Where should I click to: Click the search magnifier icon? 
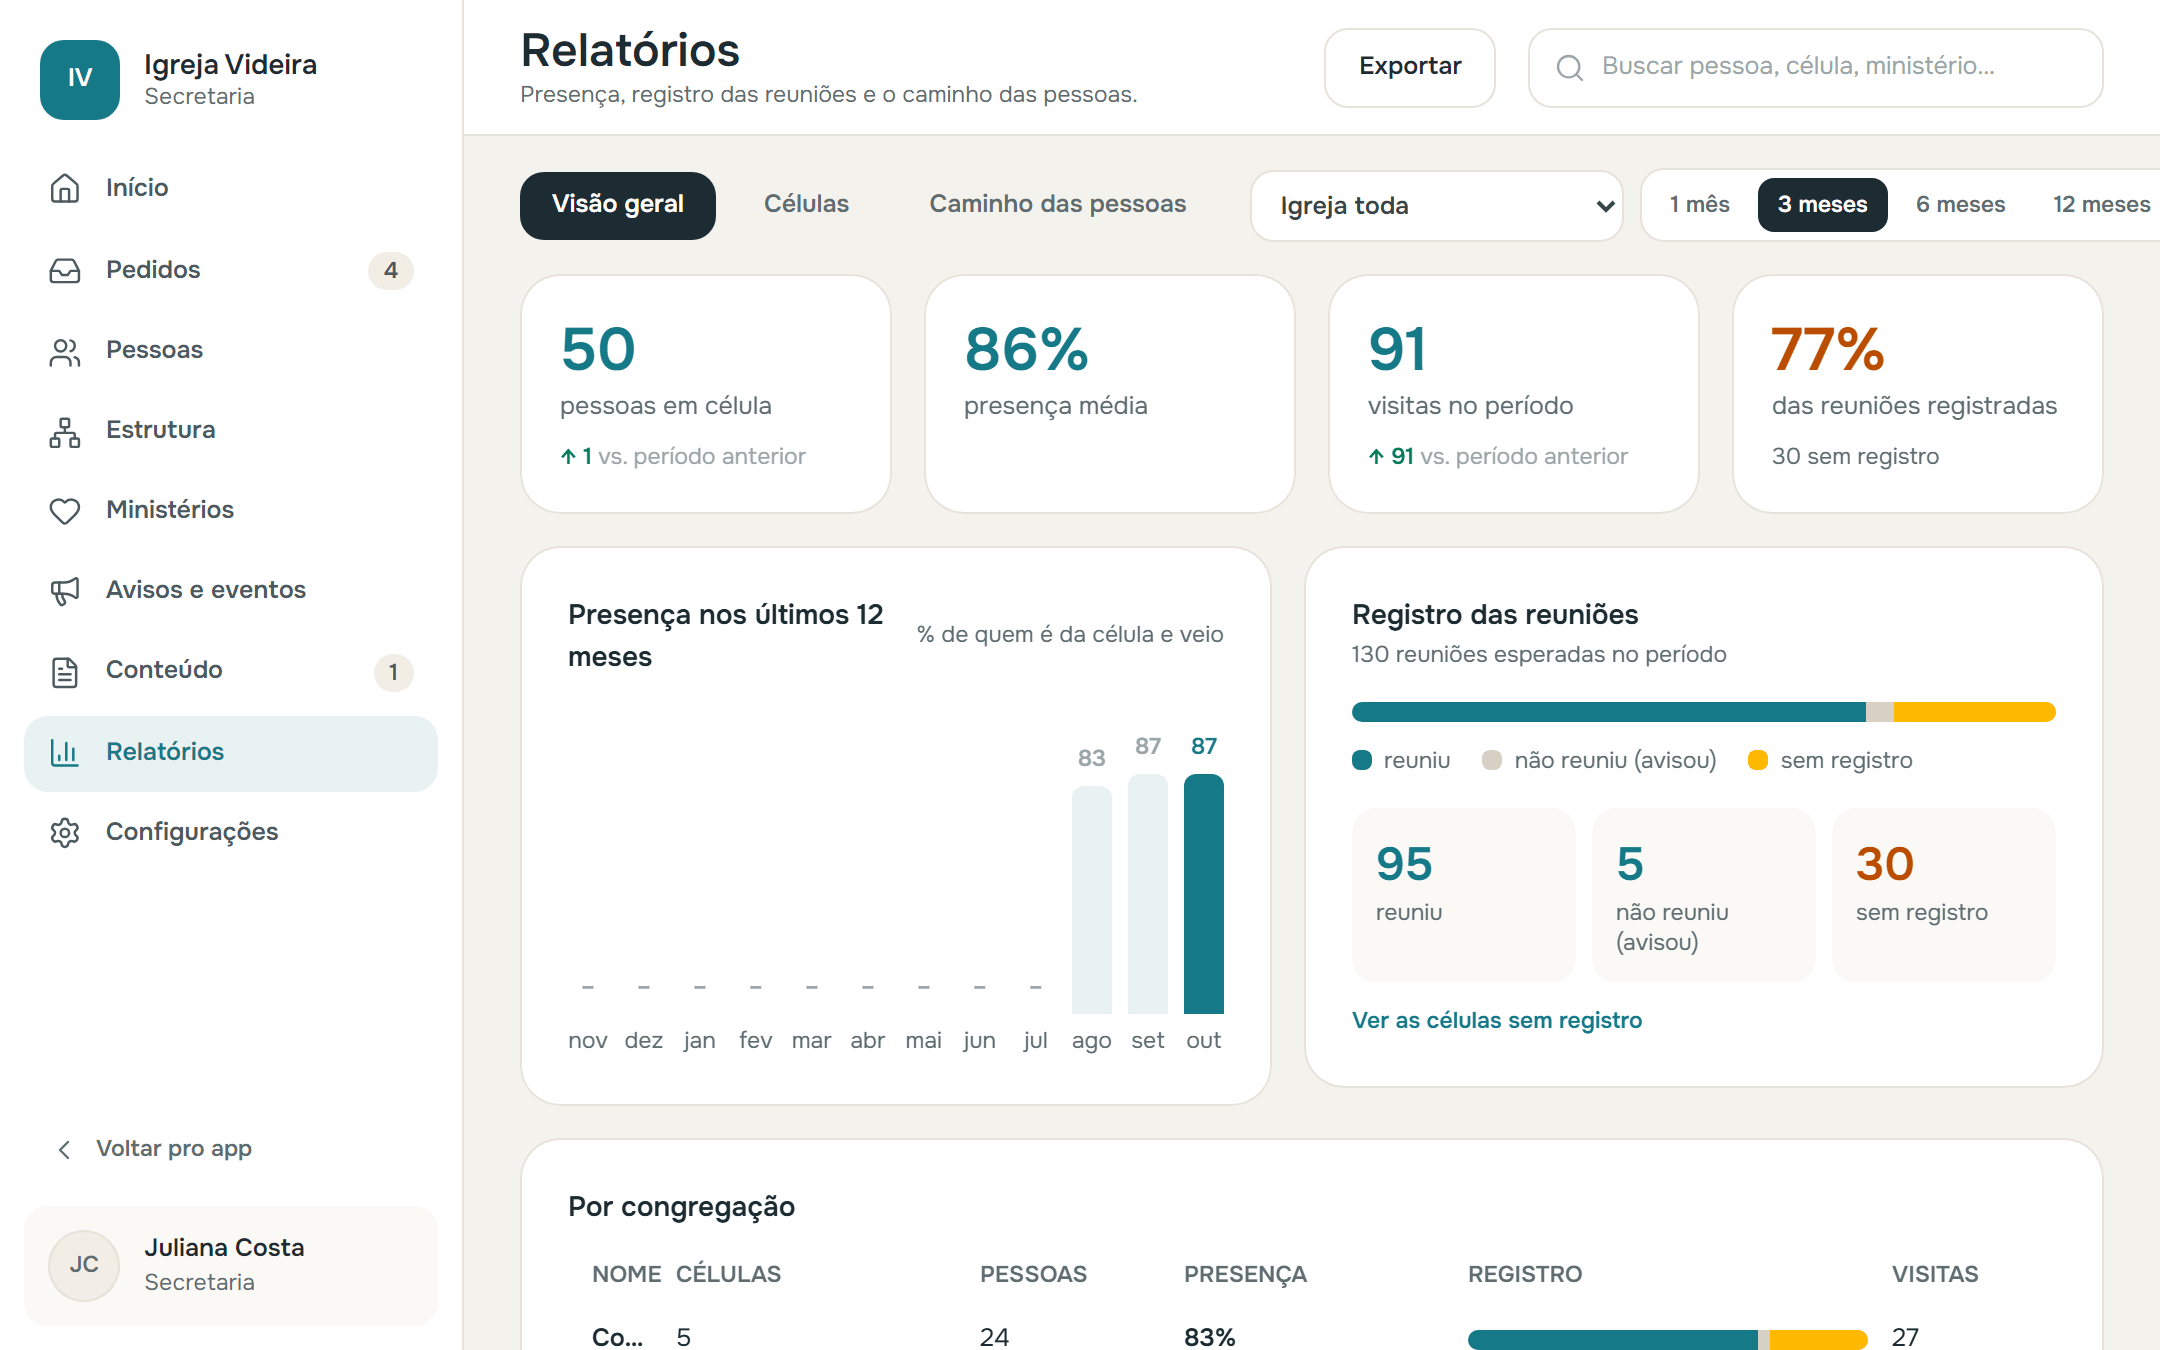[1570, 67]
